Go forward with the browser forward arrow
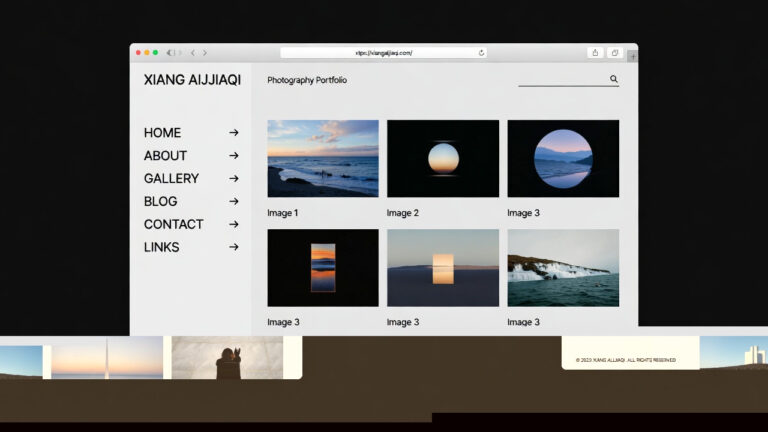Viewport: 768px width, 432px height. click(205, 53)
